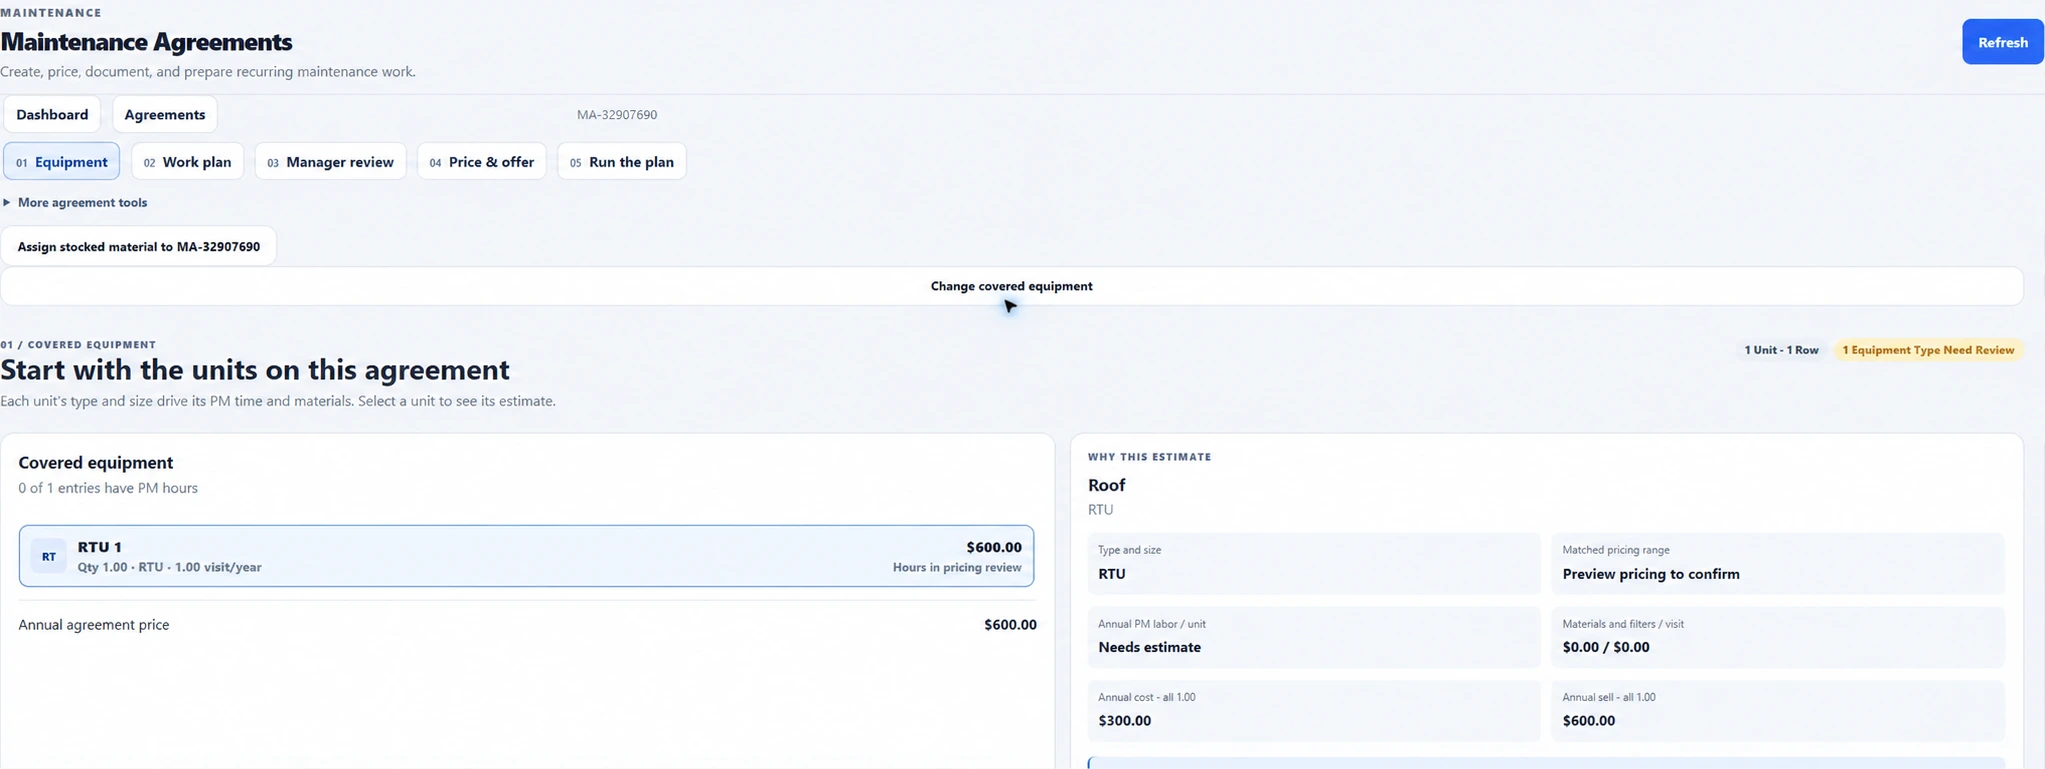The width and height of the screenshot is (2045, 769).
Task: Go to step 01 Equipment
Action: point(62,162)
